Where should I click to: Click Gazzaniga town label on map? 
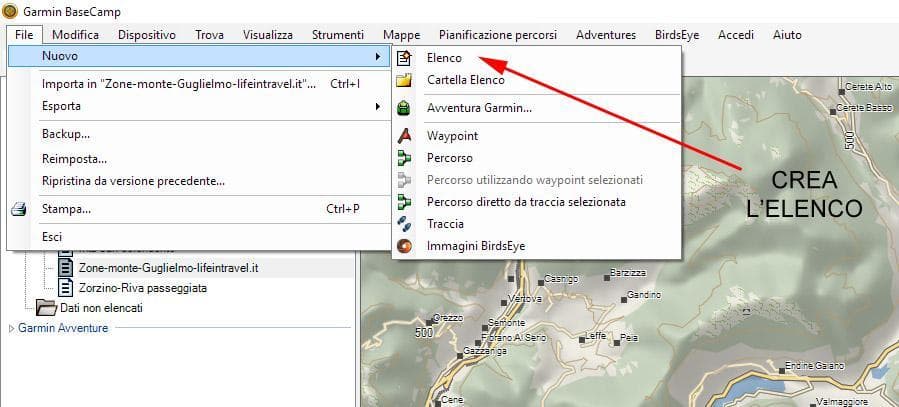[484, 351]
